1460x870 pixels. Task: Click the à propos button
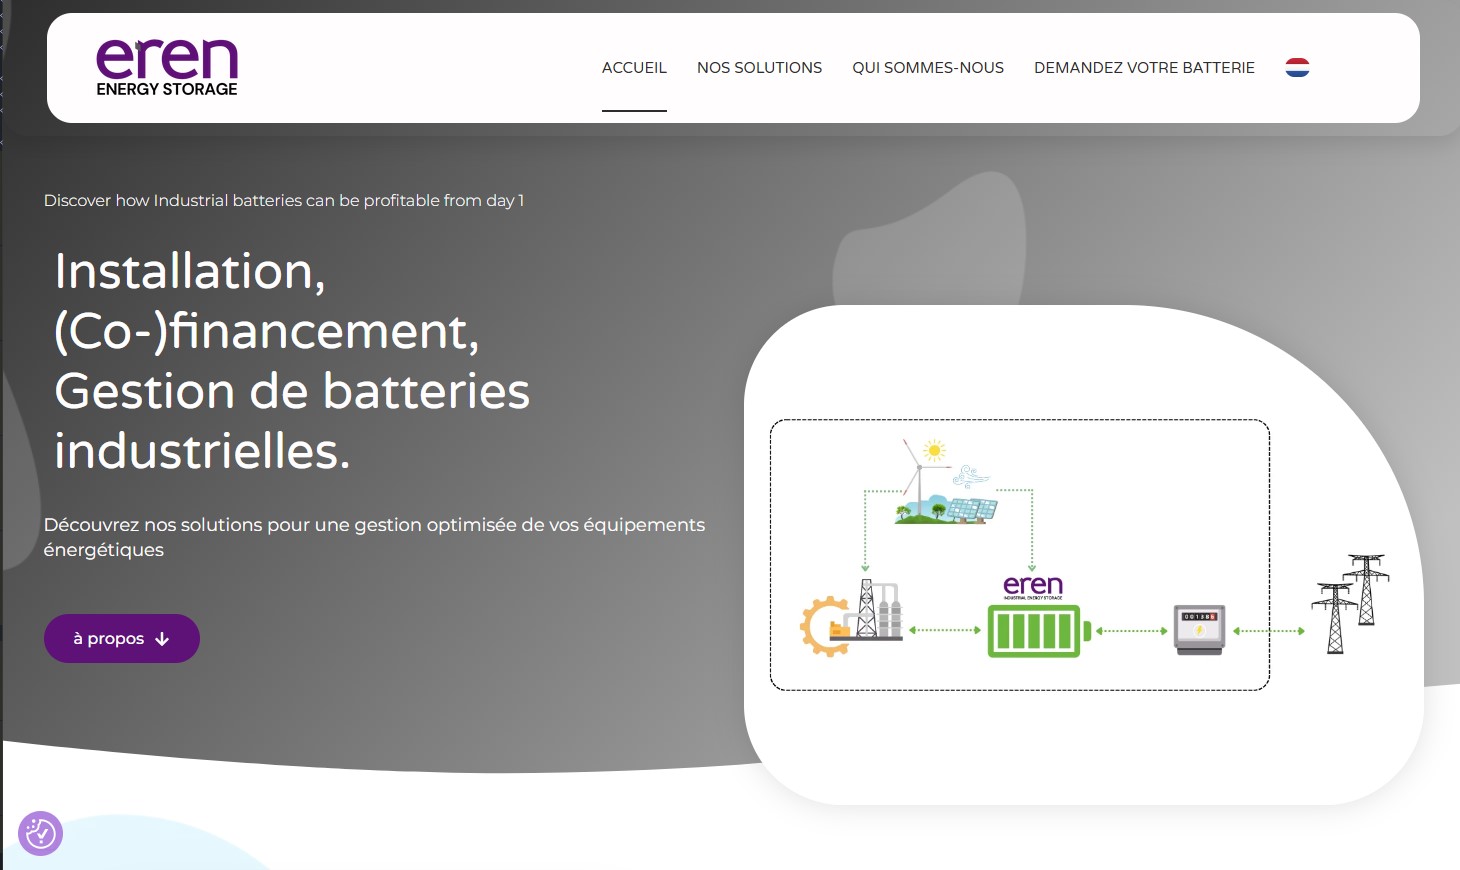(122, 638)
